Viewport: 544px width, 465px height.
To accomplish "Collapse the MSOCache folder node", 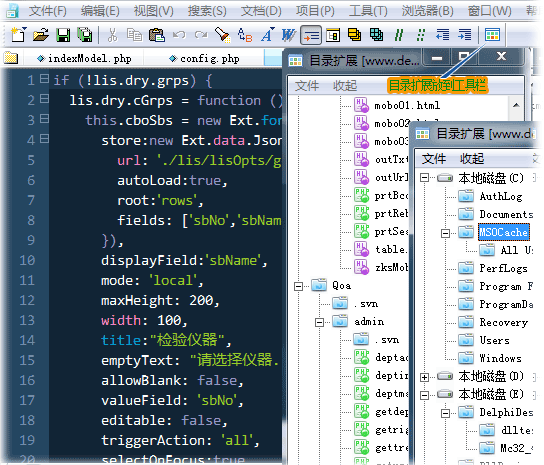I will [445, 233].
